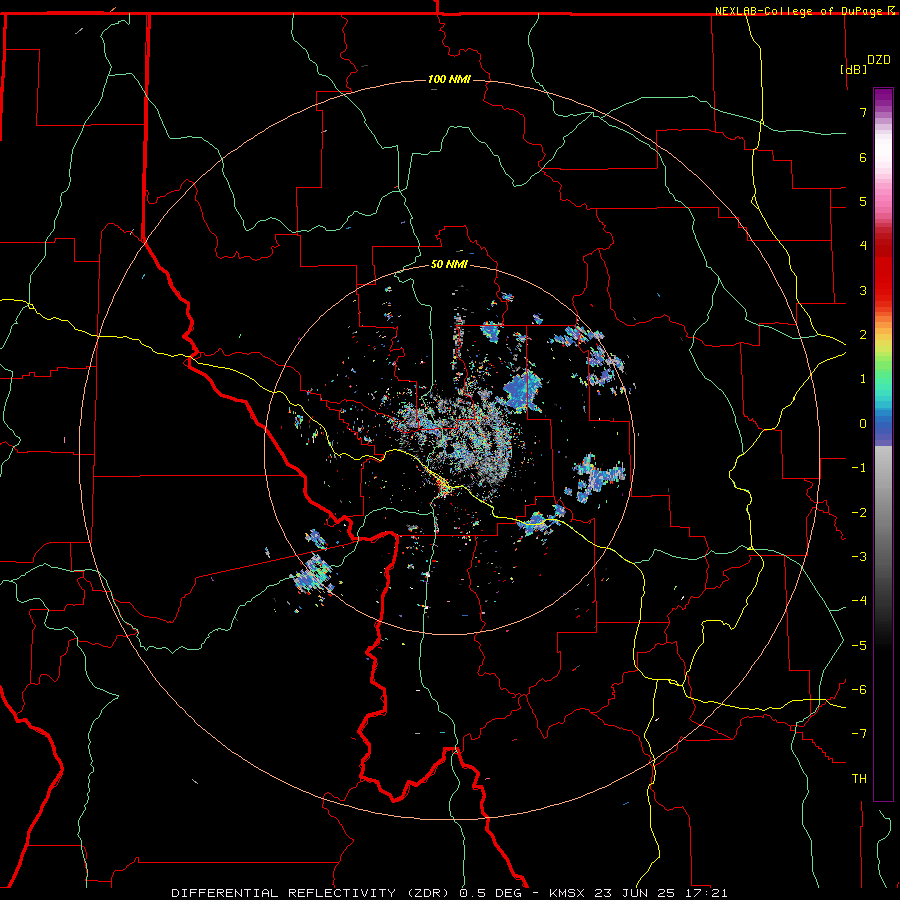Click the -2 value on color scale
This screenshot has width=900, height=900.
(x=859, y=512)
